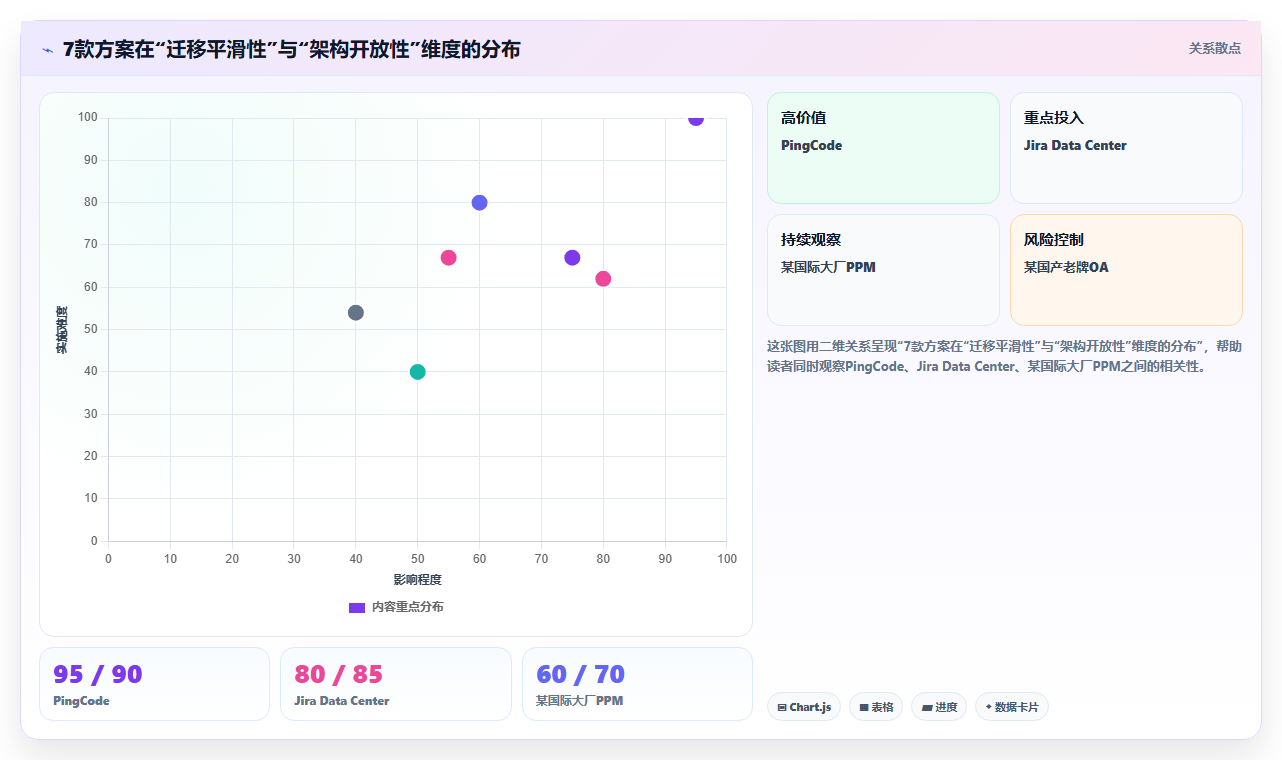Click the lightning icon beside the title
Viewport: 1282px width, 760px height.
47,50
